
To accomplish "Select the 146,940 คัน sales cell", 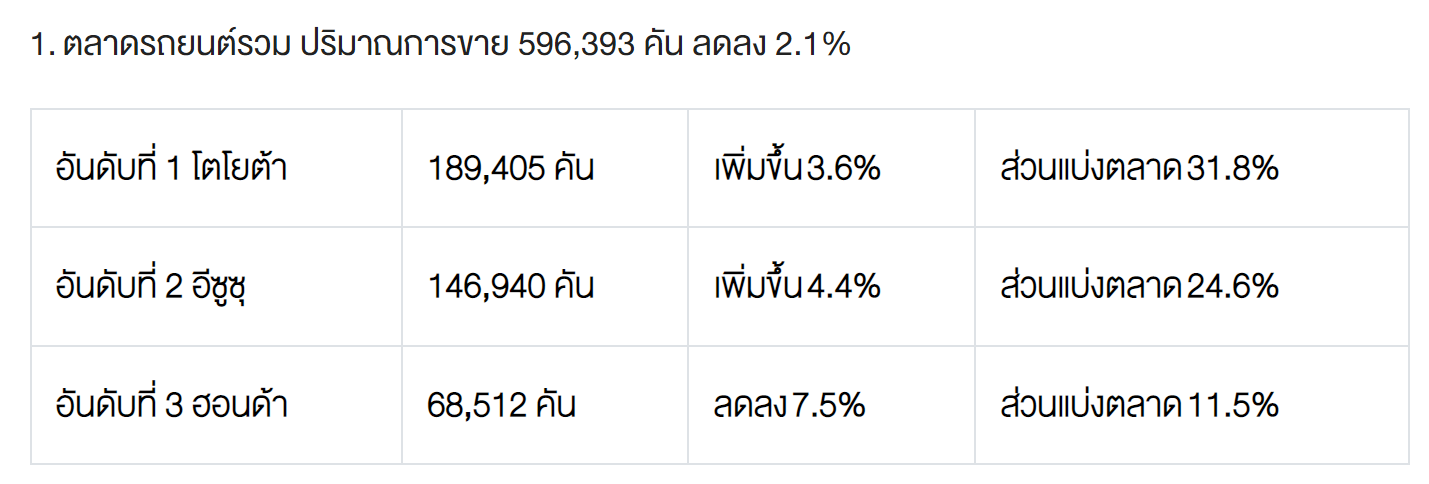I will [x=511, y=288].
